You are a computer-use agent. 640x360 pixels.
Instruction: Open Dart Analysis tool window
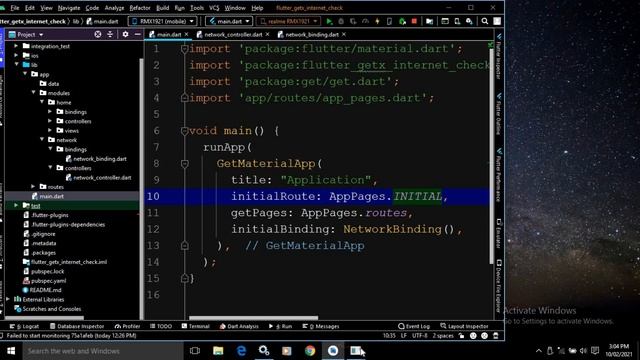coord(239,326)
